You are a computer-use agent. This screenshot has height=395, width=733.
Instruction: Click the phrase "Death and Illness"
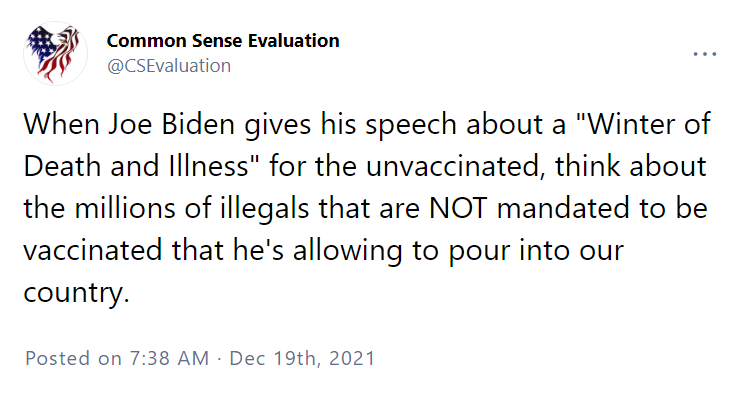(136, 166)
